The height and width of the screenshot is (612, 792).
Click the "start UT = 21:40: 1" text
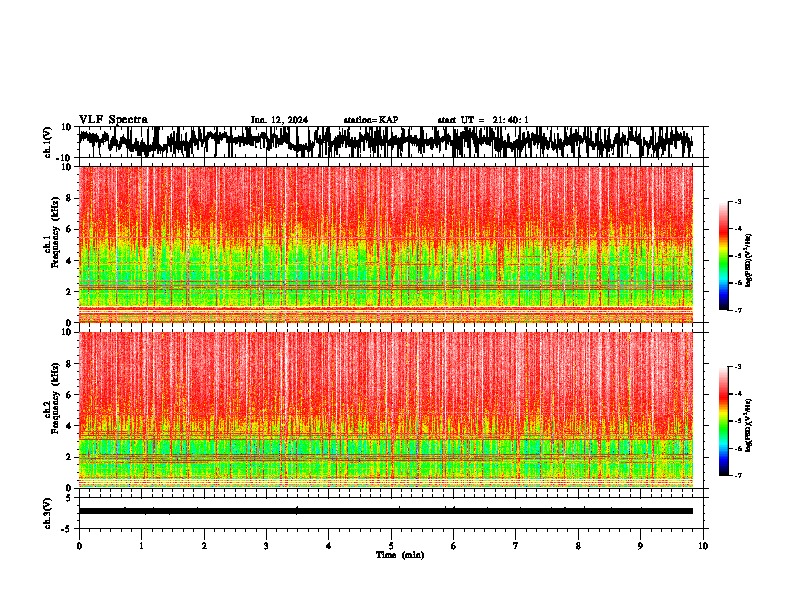tap(483, 120)
